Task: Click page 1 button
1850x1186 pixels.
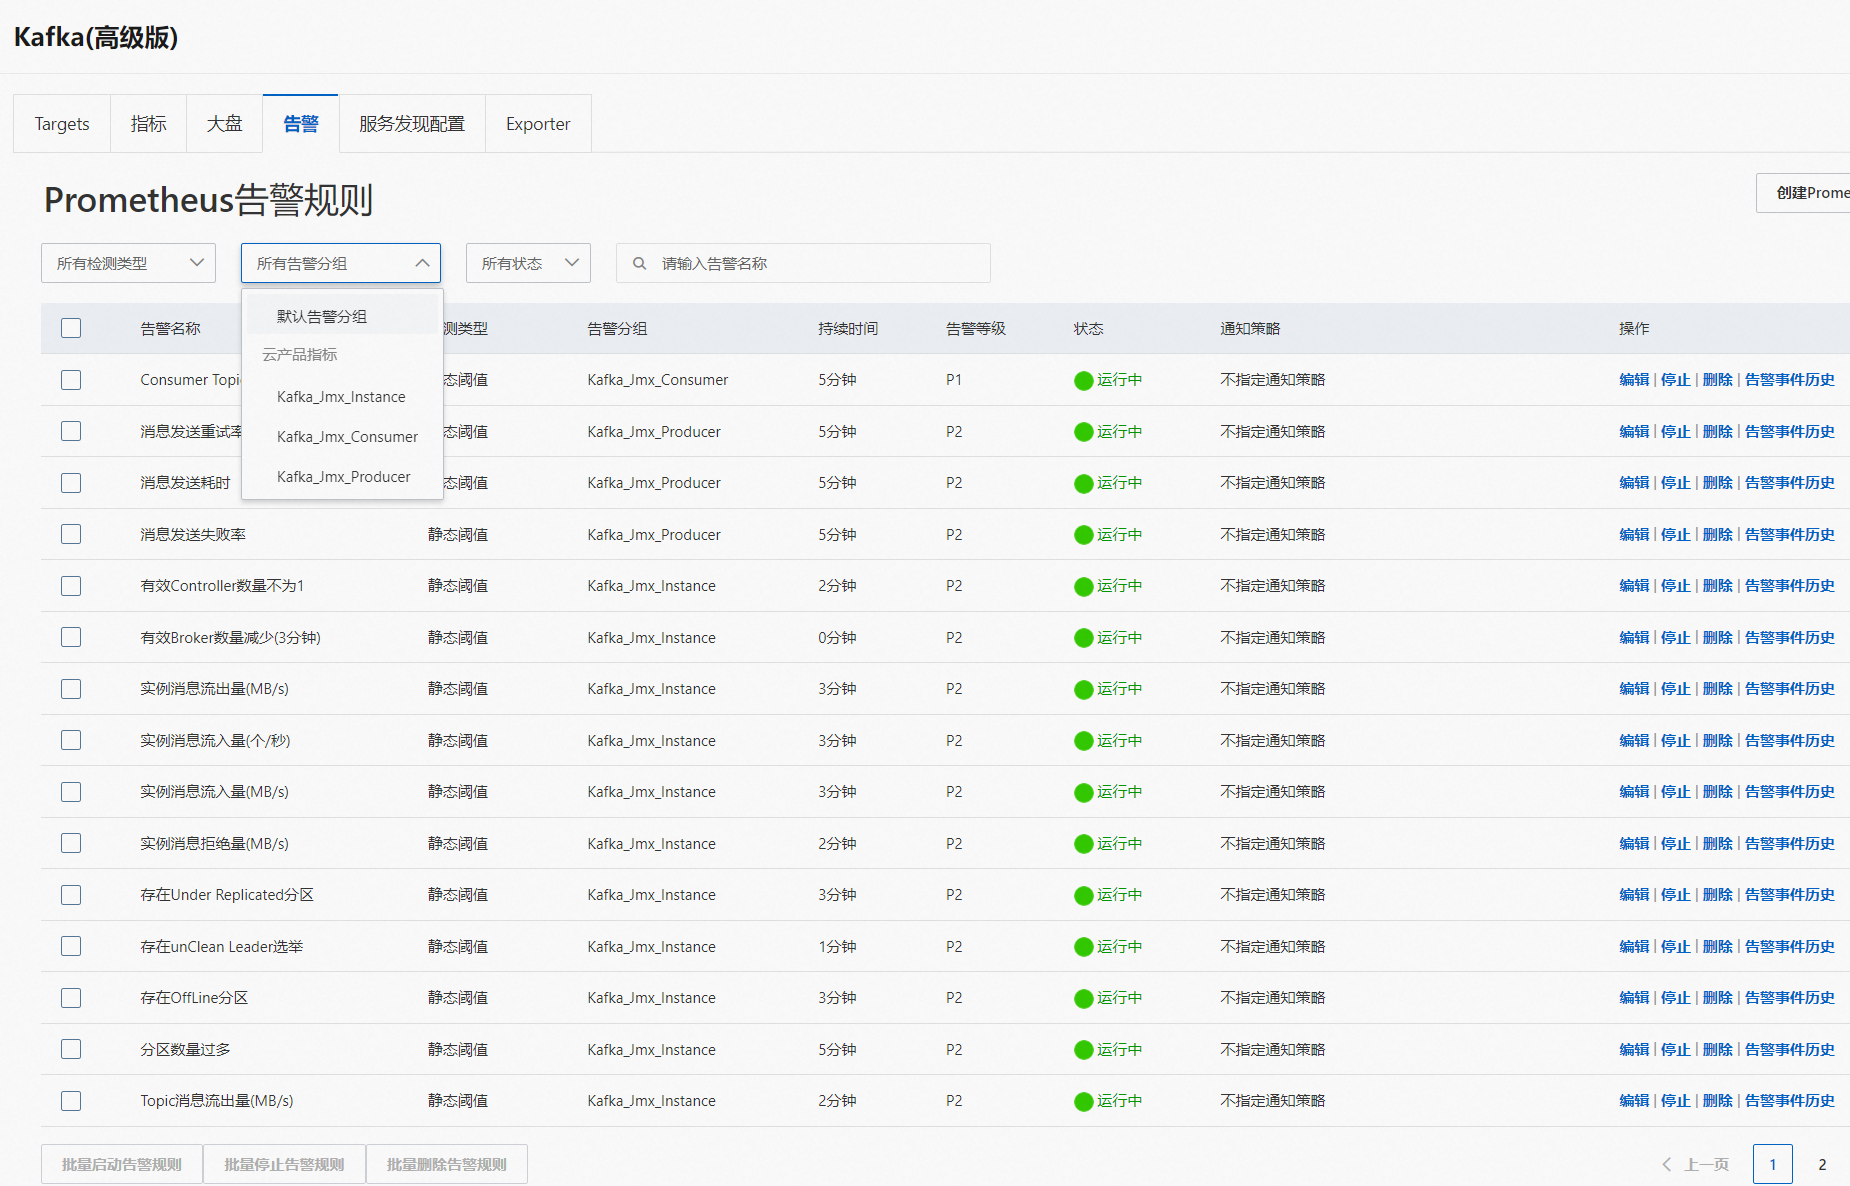Action: click(1773, 1164)
